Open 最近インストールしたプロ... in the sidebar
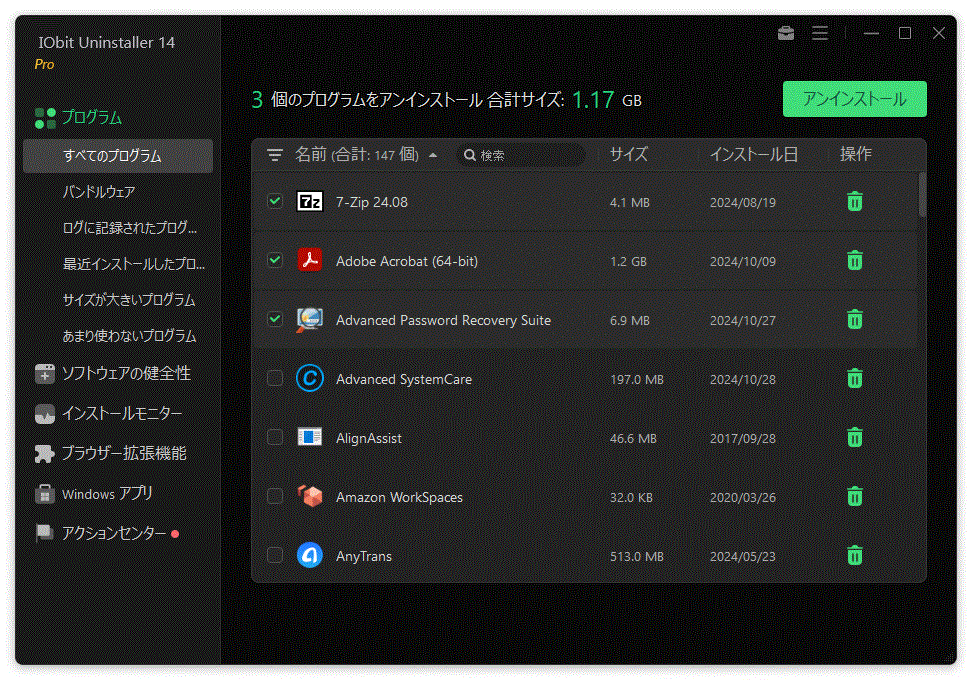Viewport: 972px width, 680px height. pyautogui.click(x=133, y=263)
